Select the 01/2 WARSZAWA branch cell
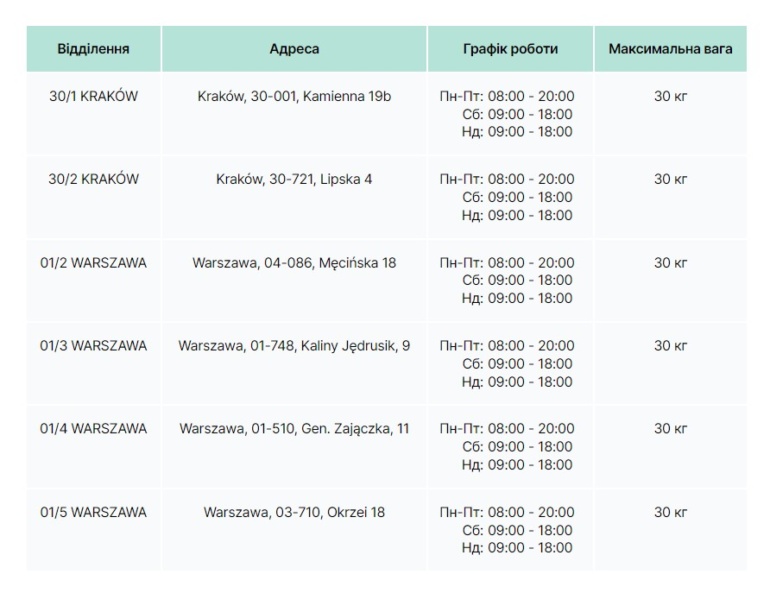Screen dimensions: 770x593 pyautogui.click(x=93, y=263)
